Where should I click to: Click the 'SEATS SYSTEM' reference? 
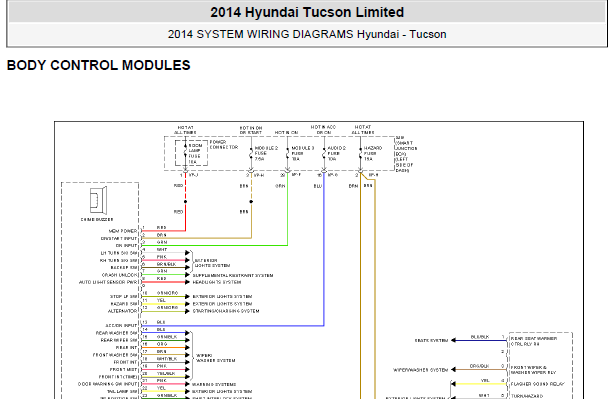[x=431, y=340]
